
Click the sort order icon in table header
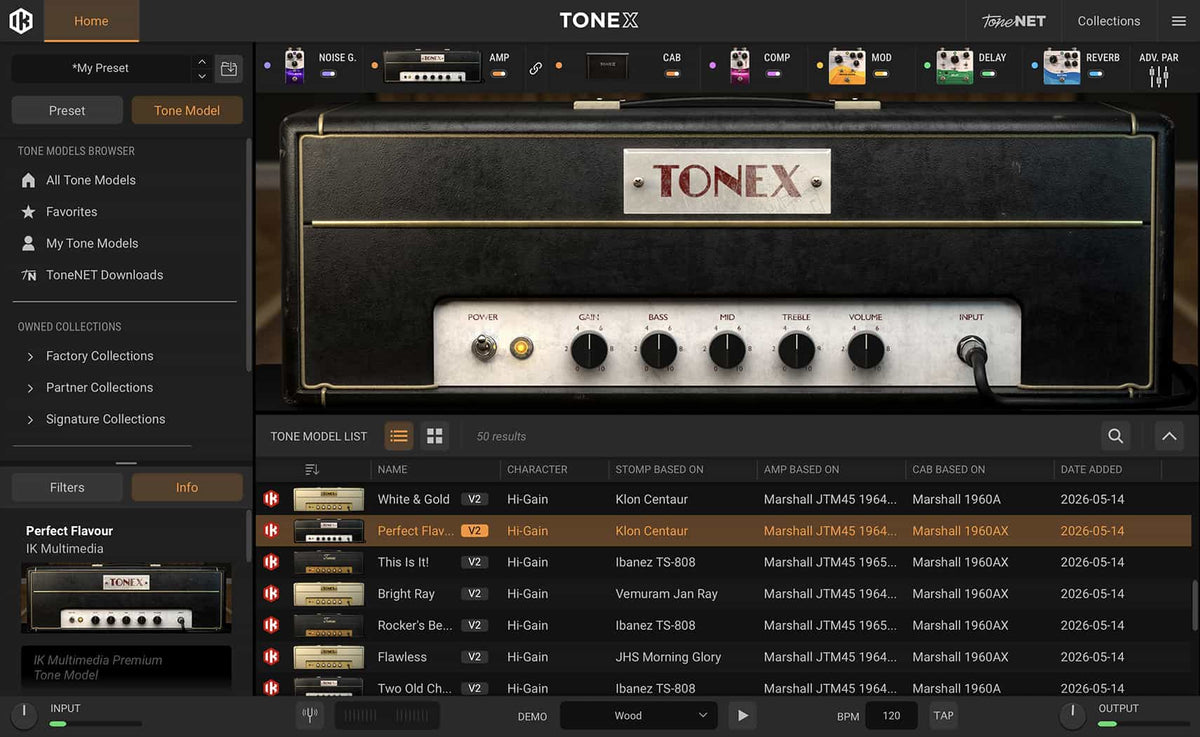(312, 469)
